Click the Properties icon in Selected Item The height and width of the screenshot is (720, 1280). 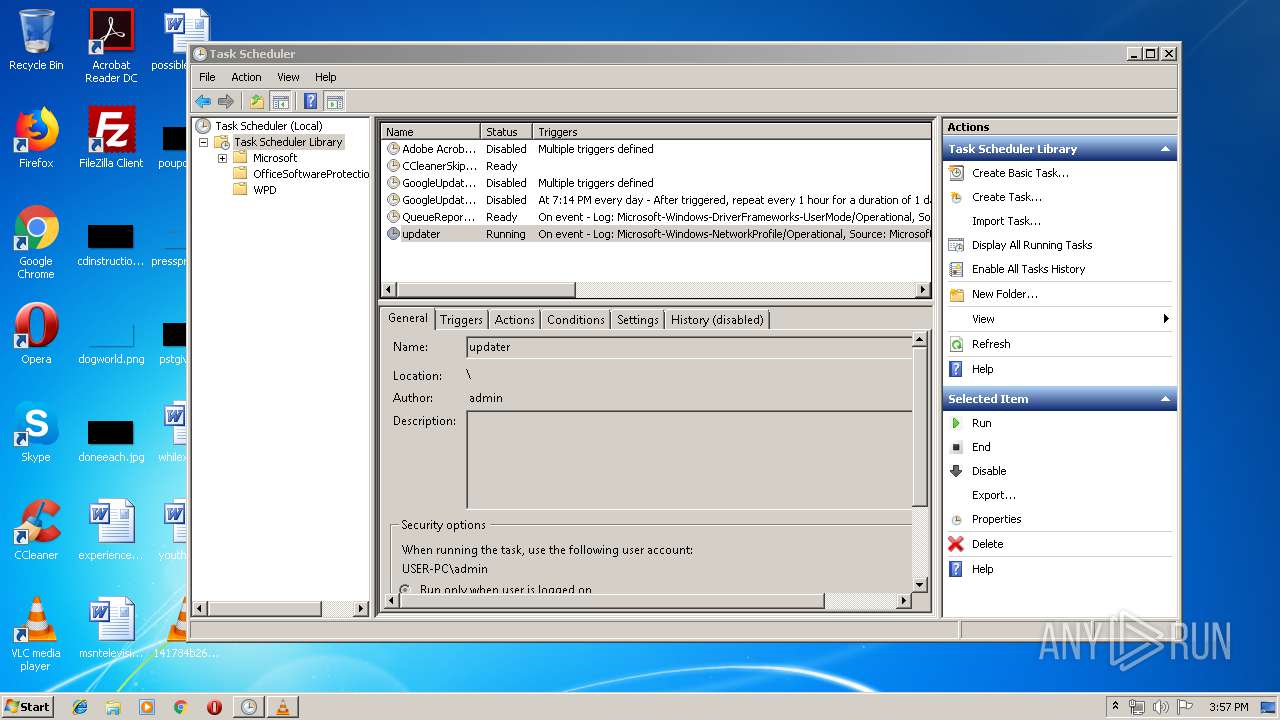tap(956, 520)
